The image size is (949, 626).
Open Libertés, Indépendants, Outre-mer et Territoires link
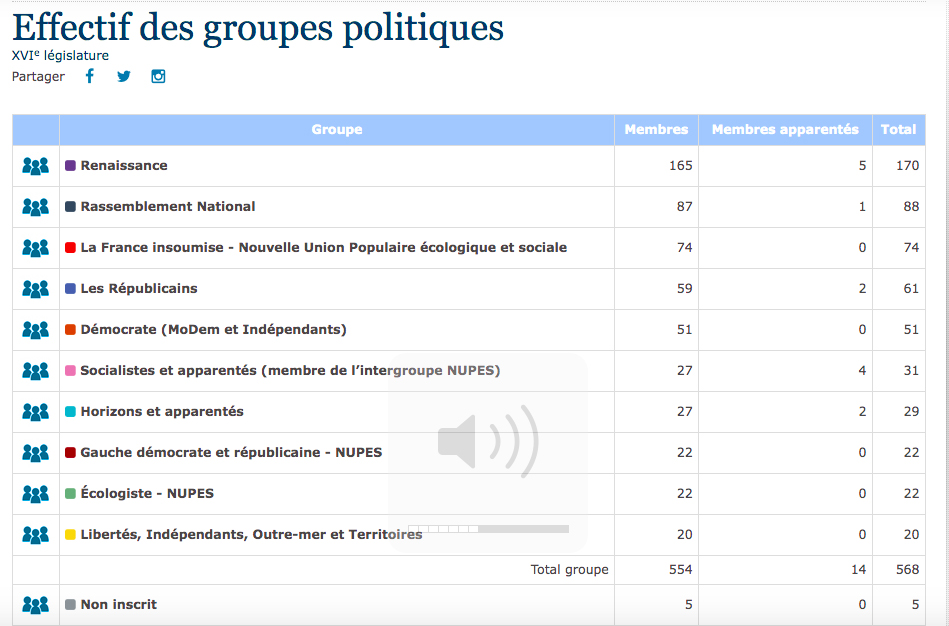(x=251, y=535)
